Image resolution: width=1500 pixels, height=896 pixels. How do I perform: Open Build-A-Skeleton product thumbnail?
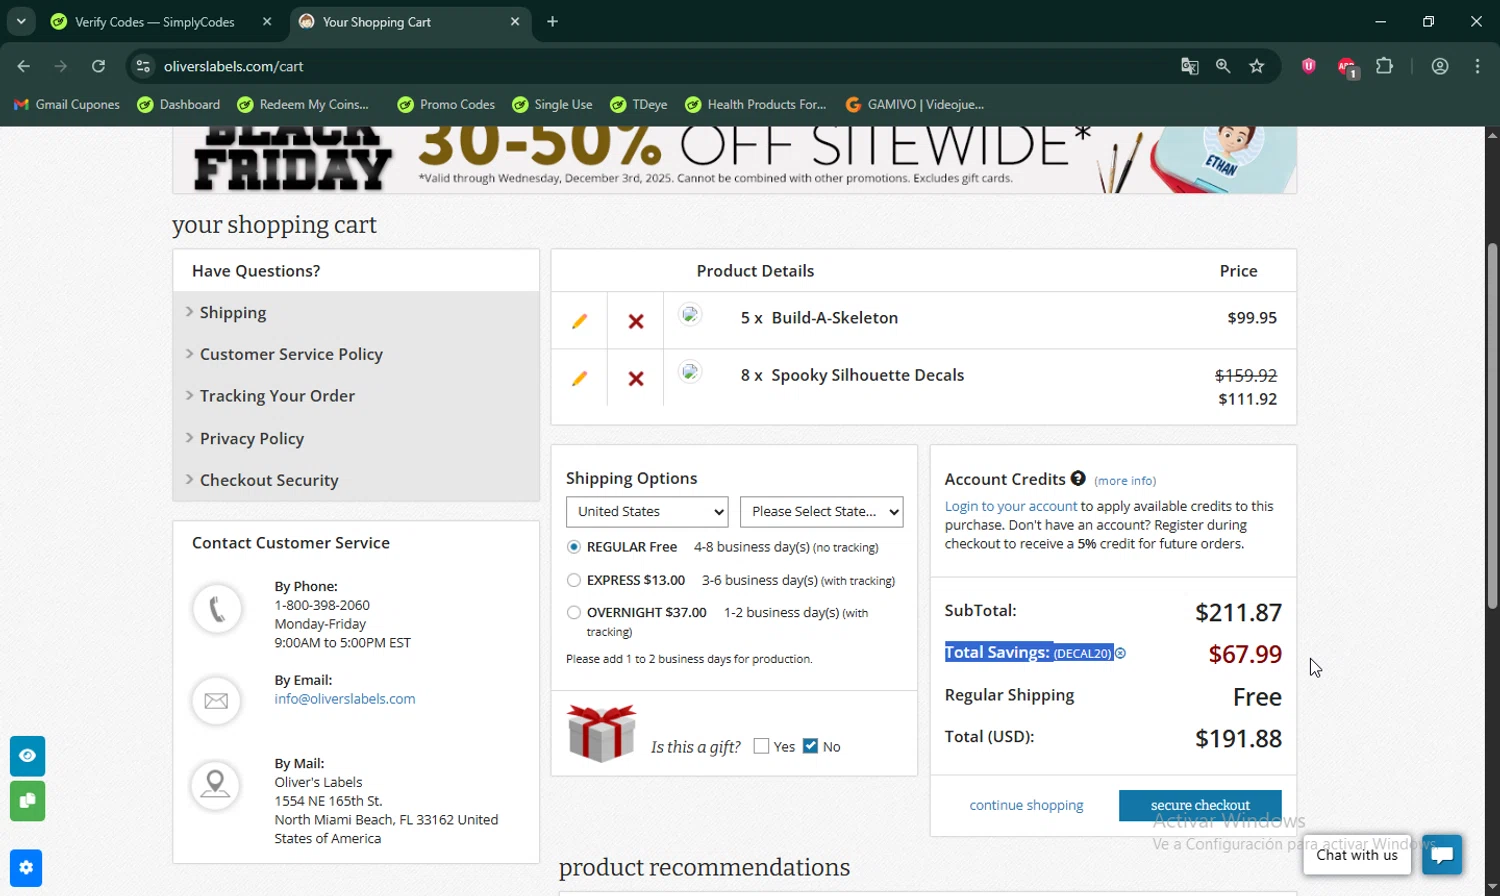(x=690, y=315)
